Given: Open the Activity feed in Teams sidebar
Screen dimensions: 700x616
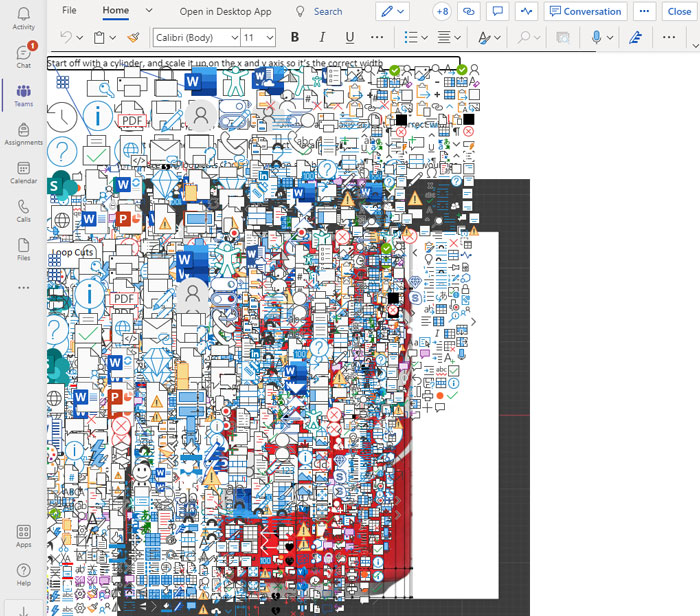Looking at the screenshot, I should 23,18.
